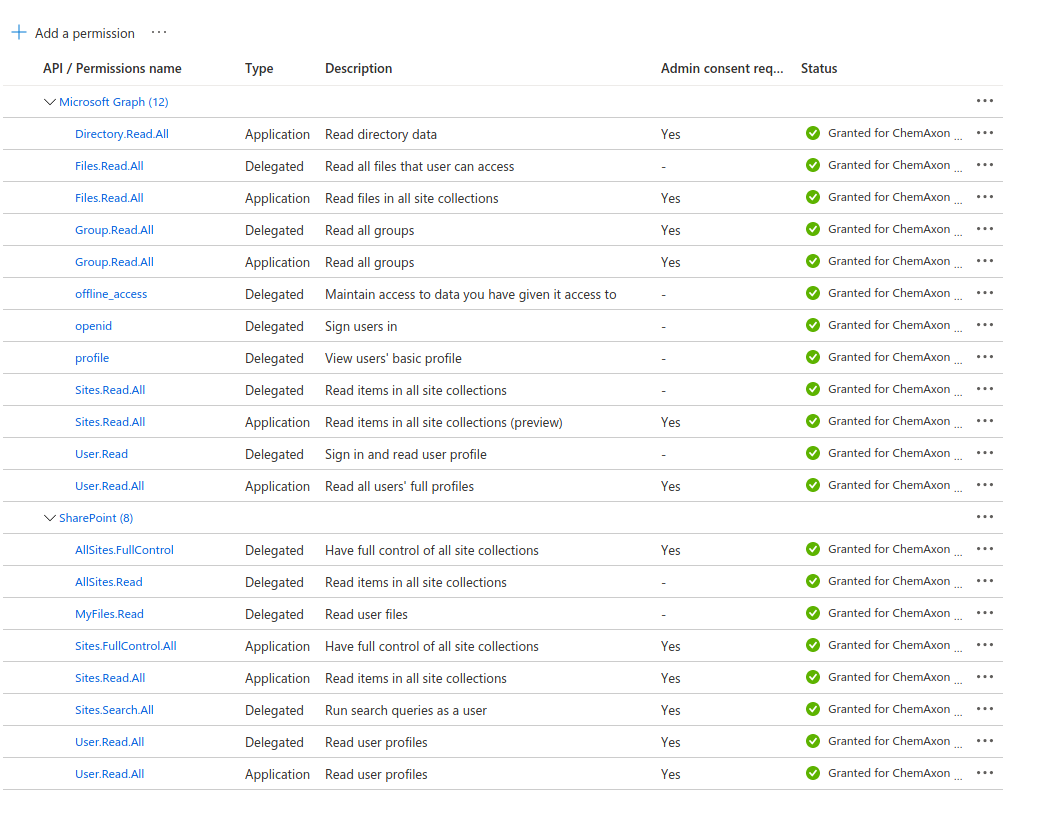Select the Status column header

pos(819,69)
